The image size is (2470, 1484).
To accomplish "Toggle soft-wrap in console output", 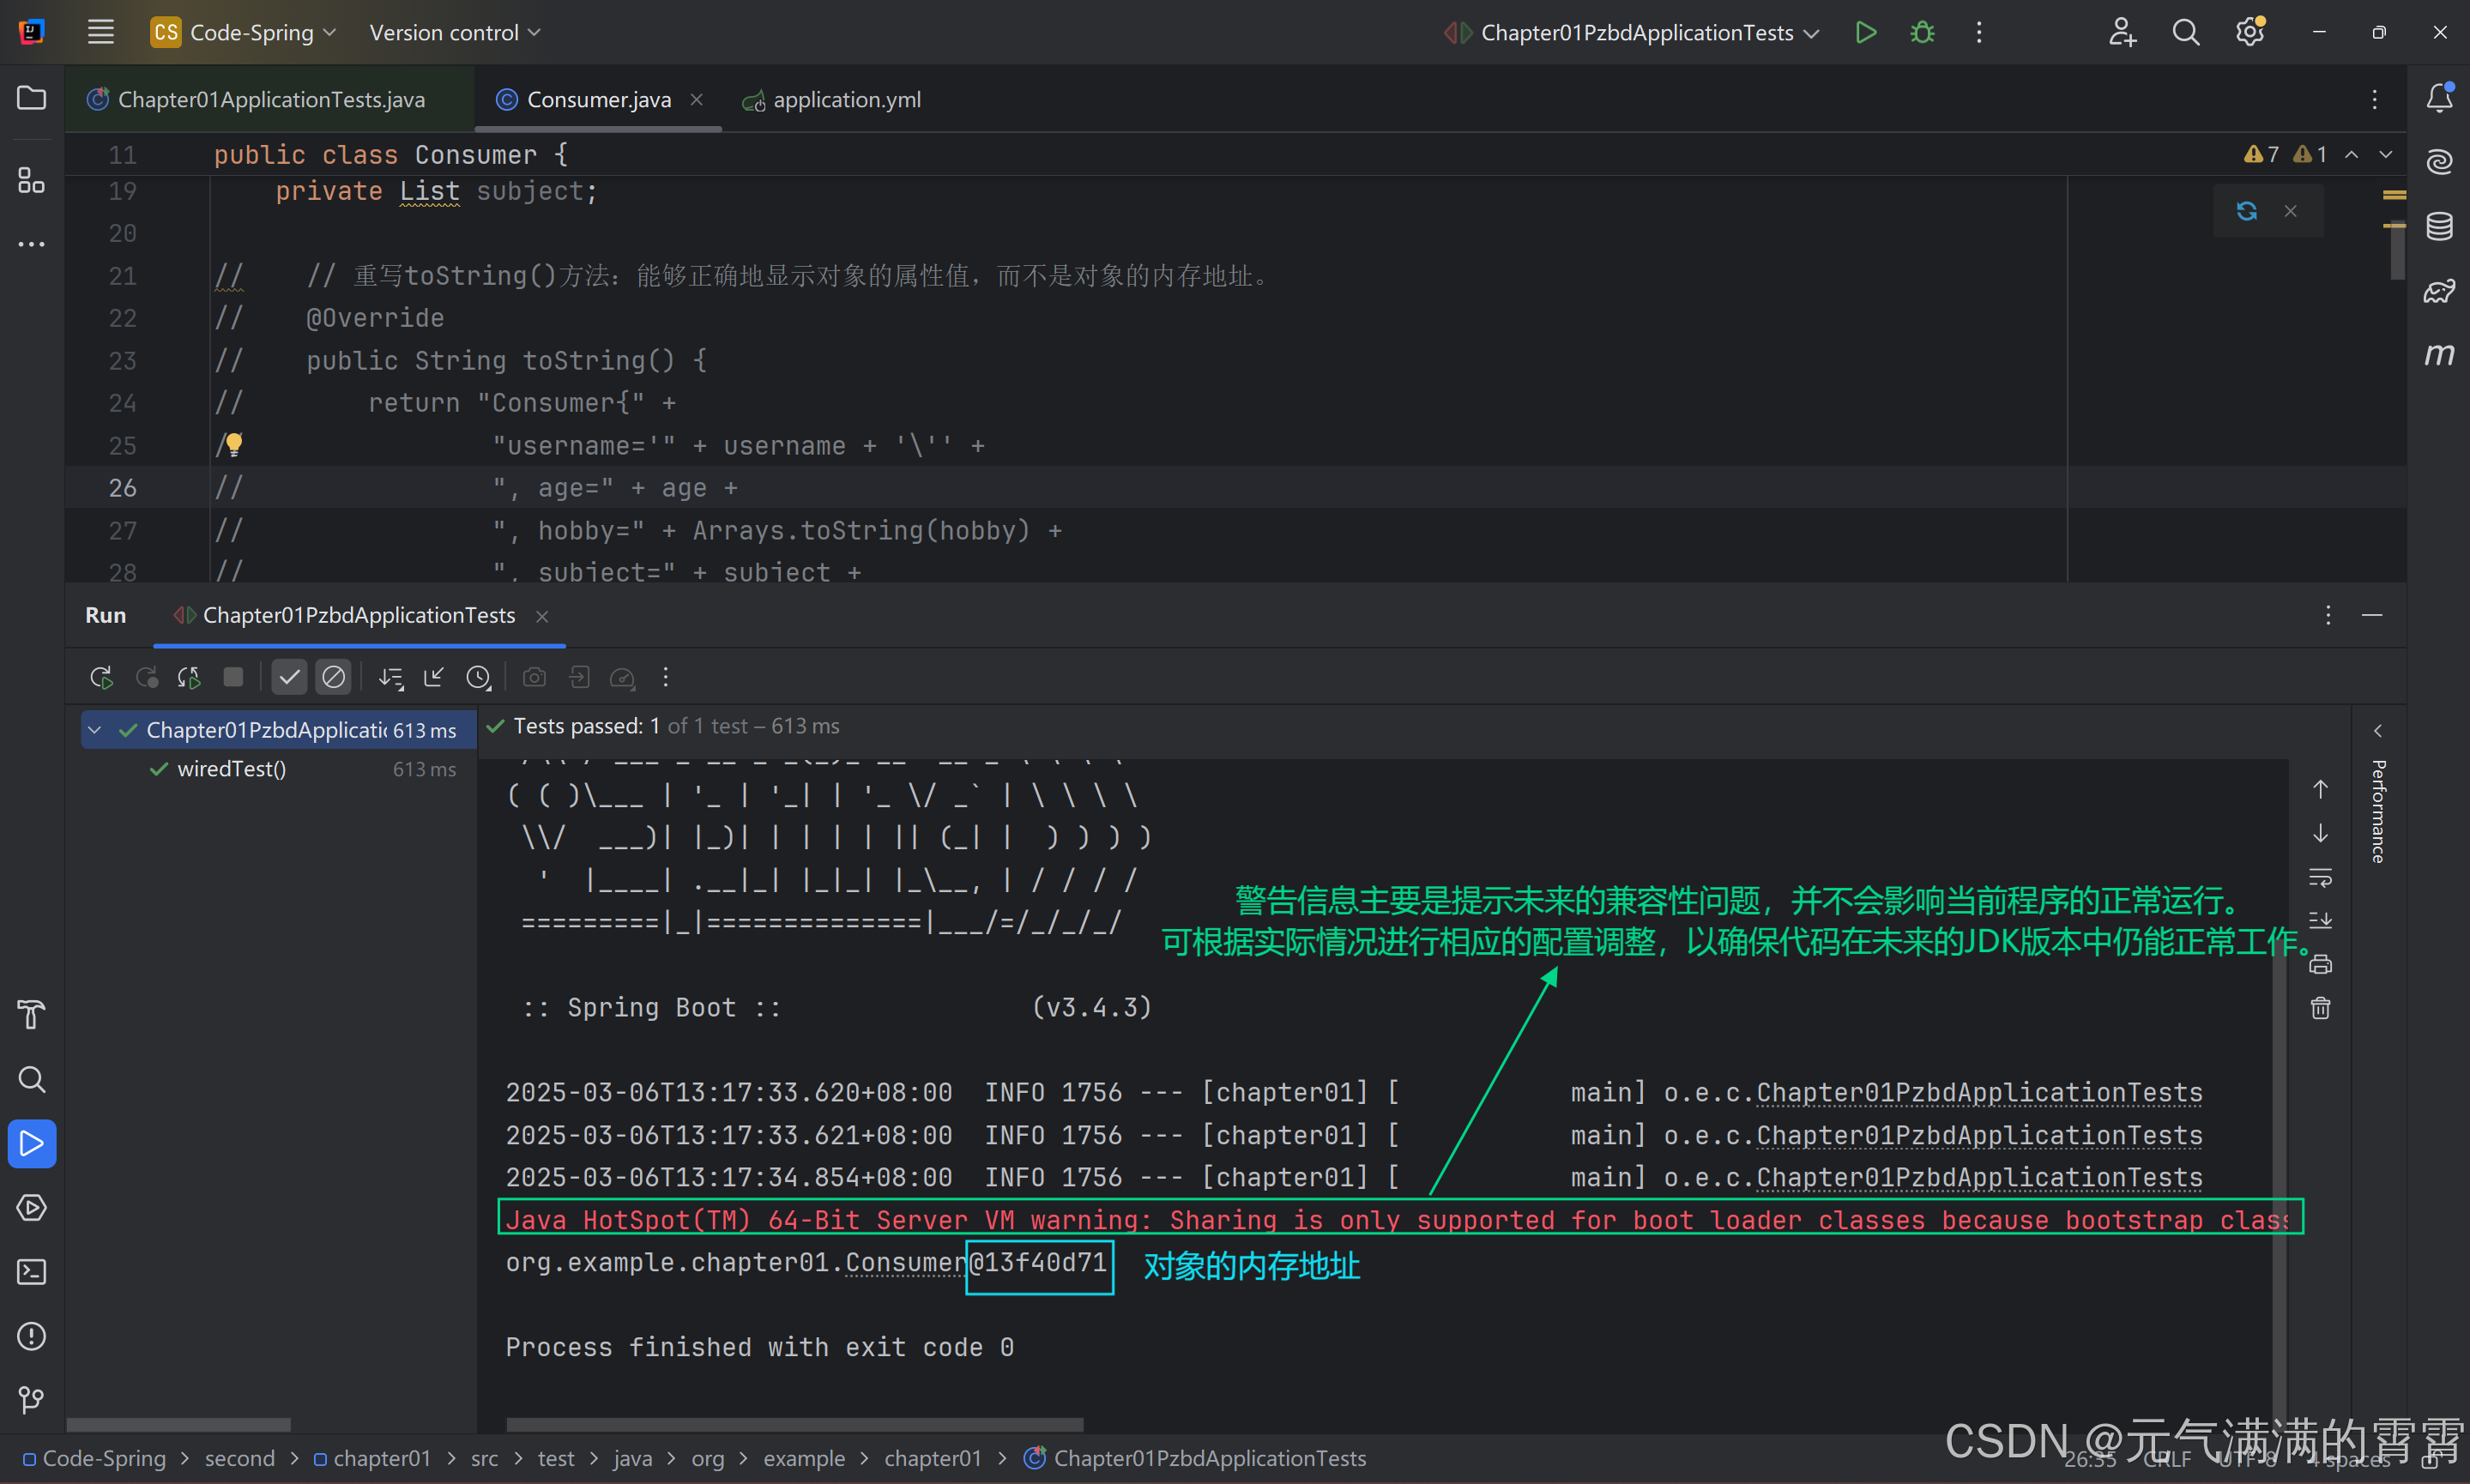I will pos(2320,877).
